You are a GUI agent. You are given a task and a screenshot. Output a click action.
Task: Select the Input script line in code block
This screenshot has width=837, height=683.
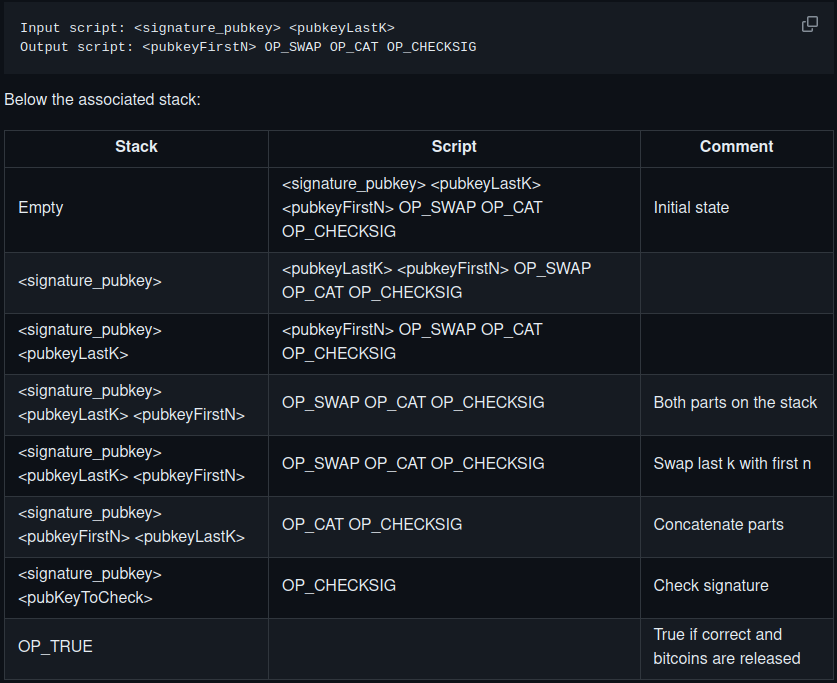(207, 28)
